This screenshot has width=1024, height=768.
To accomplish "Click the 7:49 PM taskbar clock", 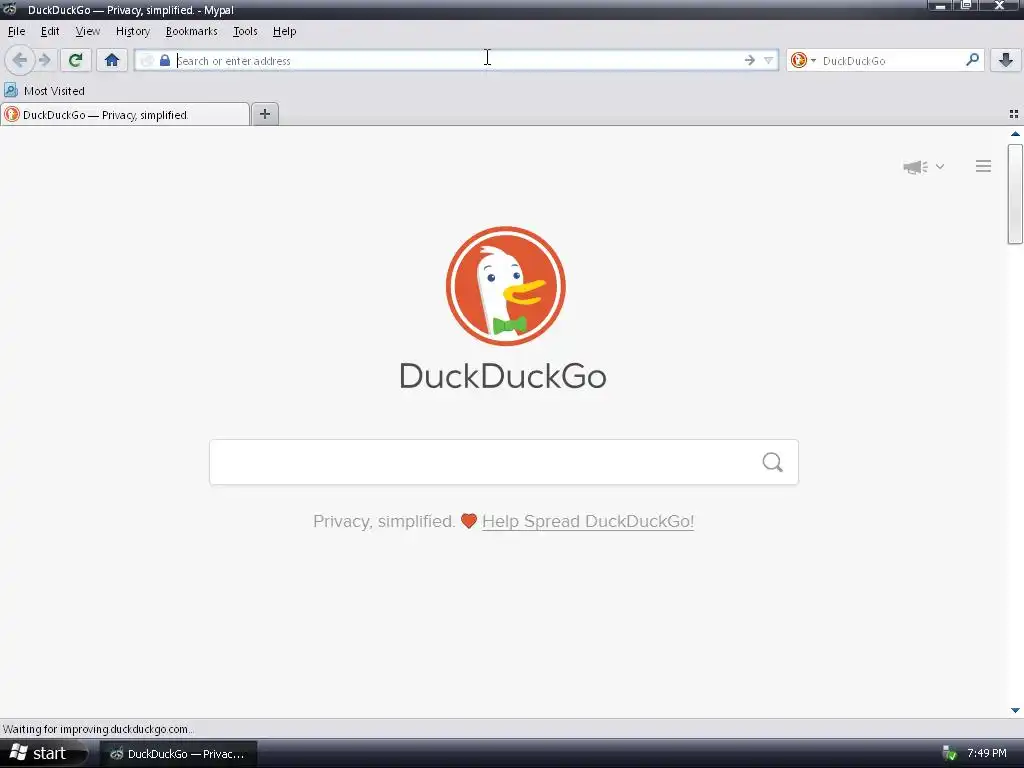I will click(x=987, y=753).
